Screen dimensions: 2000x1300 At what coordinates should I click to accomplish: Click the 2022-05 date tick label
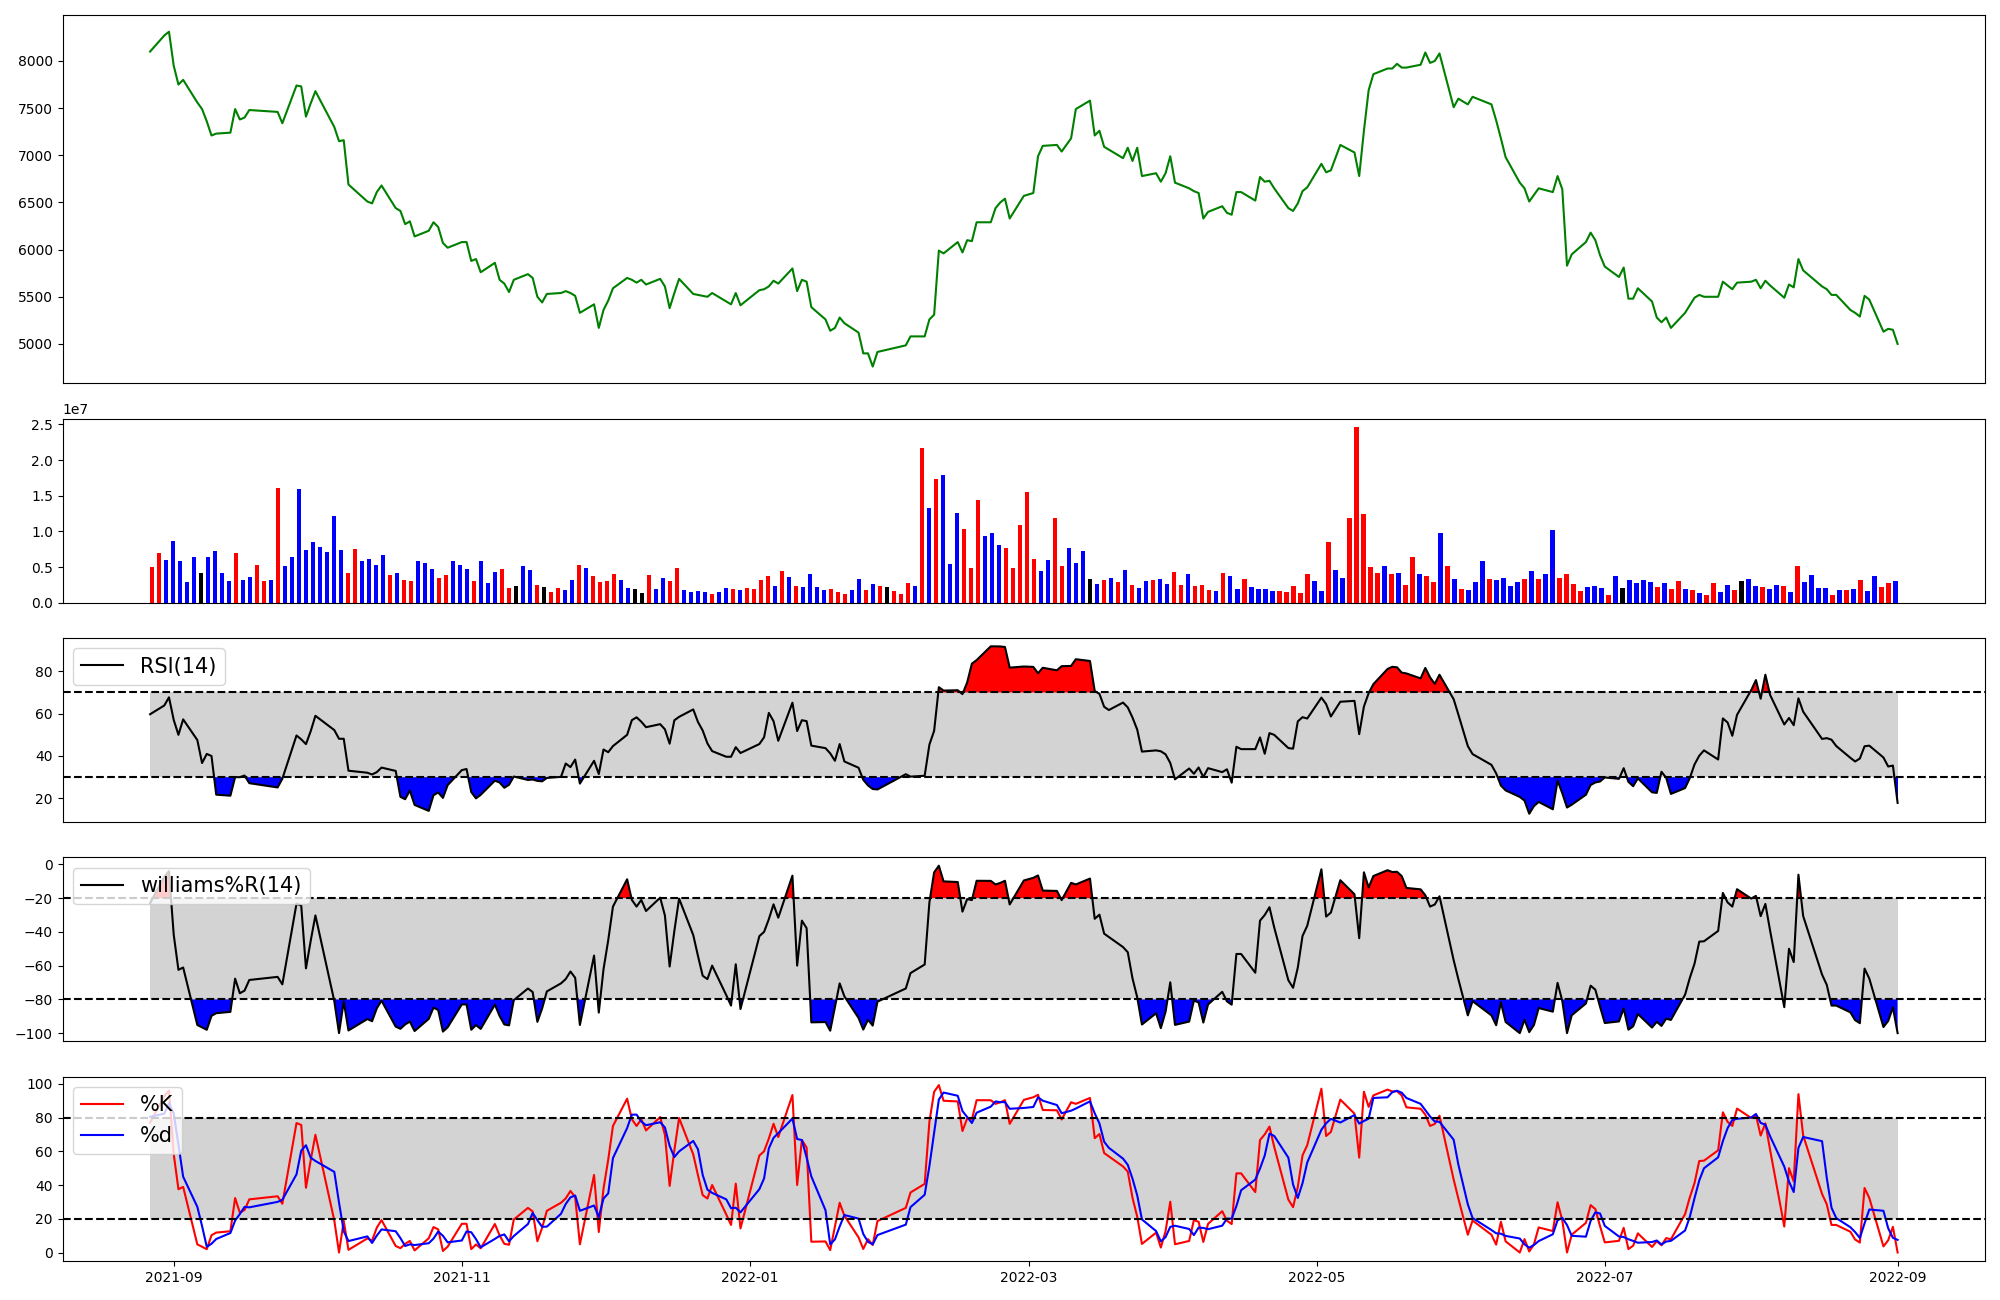click(x=1316, y=1277)
